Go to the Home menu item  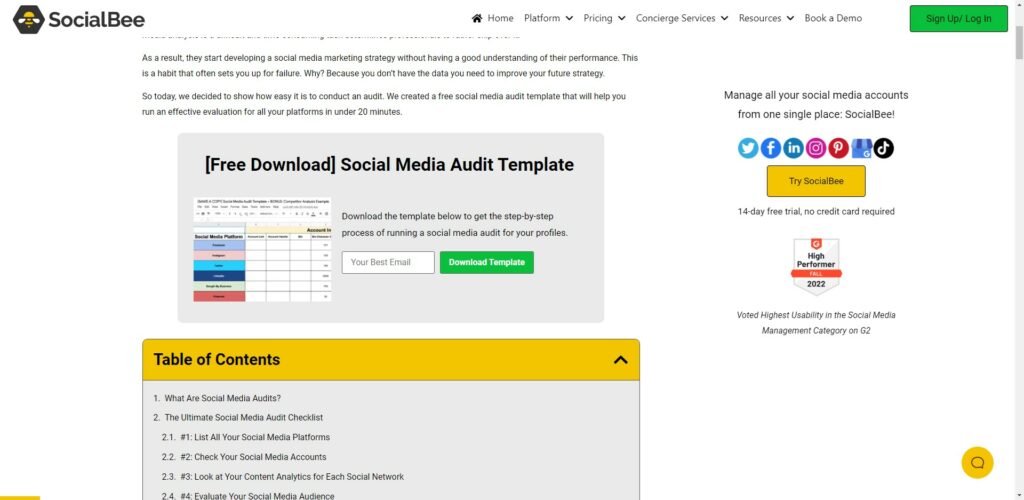tap(500, 18)
